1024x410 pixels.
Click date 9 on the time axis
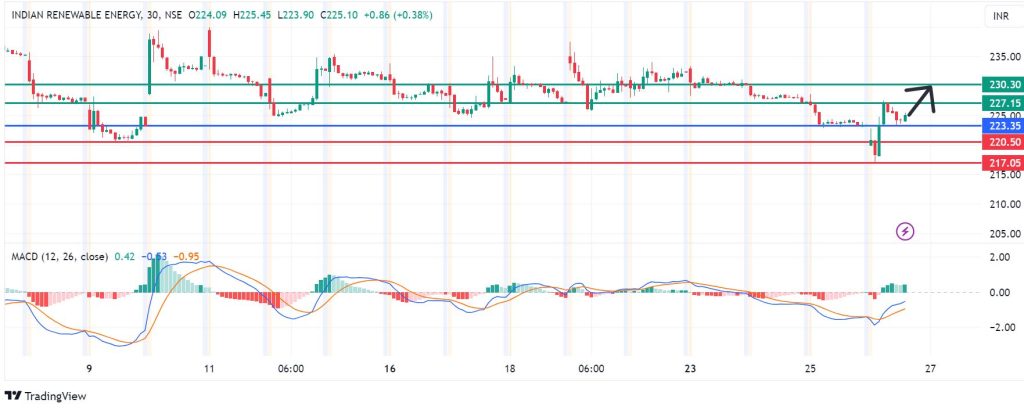coord(89,368)
